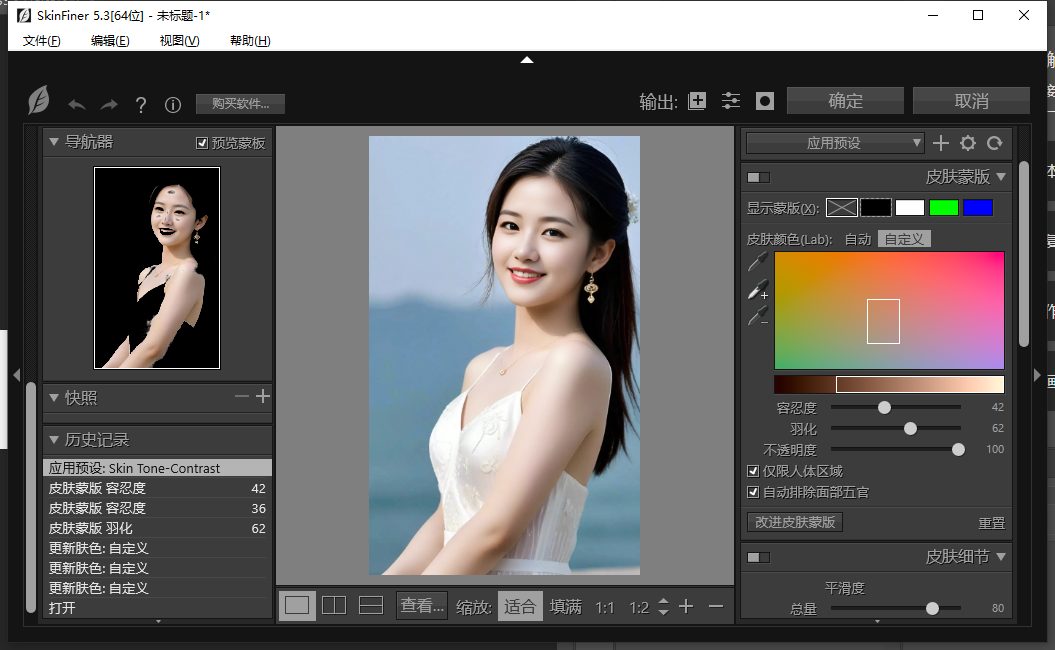Switch to side-by-side split view

(x=334, y=606)
